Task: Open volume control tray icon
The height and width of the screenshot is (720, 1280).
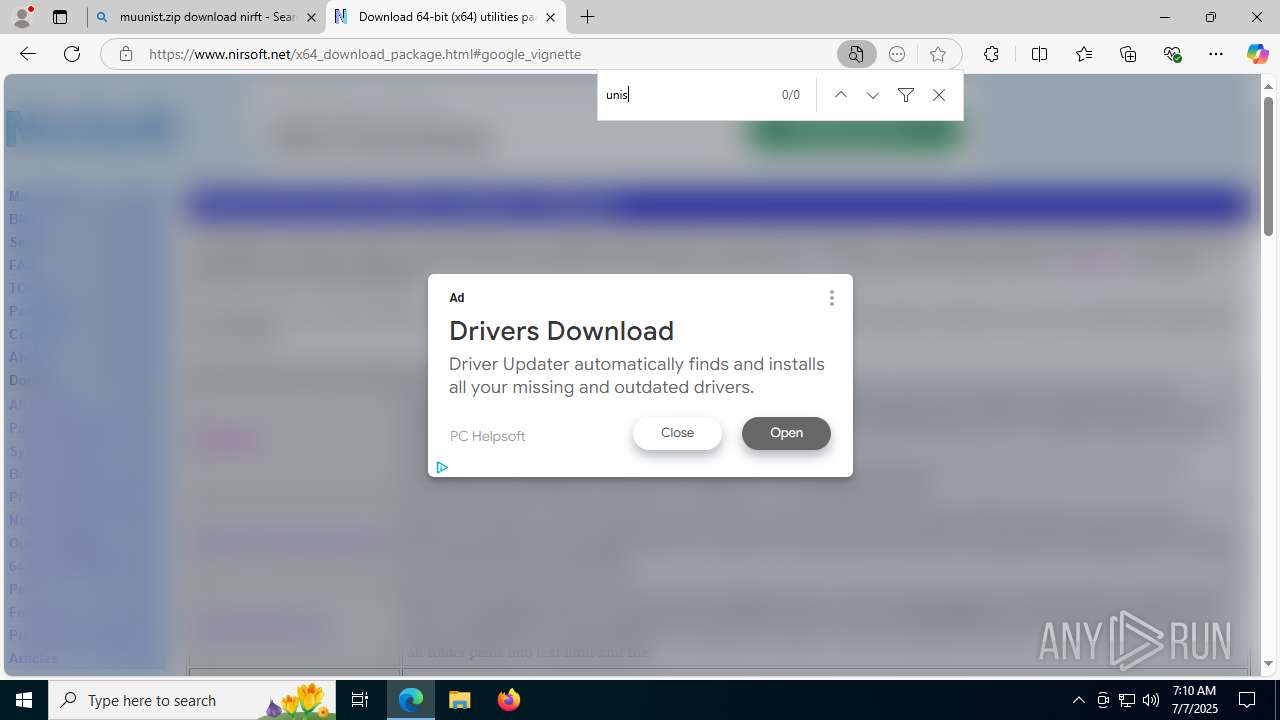Action: point(1151,700)
